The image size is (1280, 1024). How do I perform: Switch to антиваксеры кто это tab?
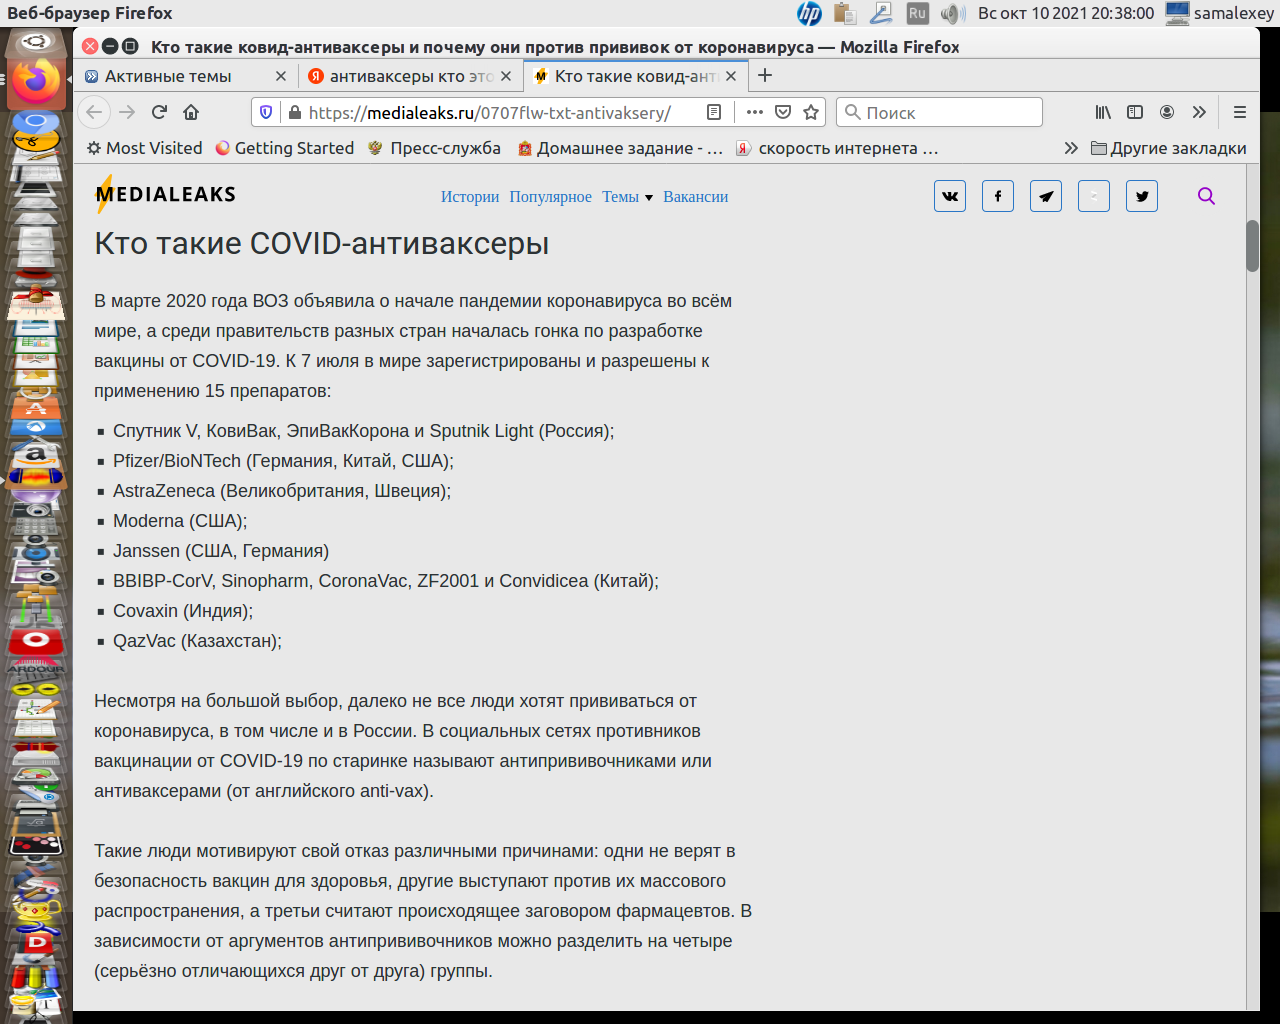click(411, 76)
